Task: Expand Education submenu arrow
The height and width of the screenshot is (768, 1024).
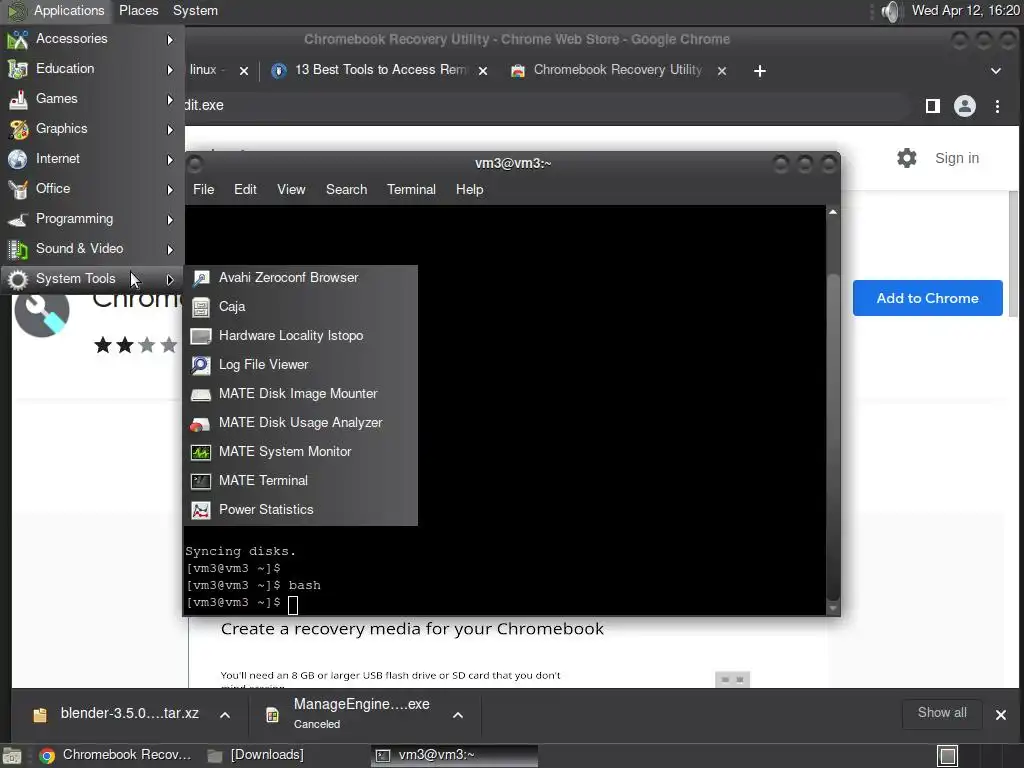Action: [170, 69]
